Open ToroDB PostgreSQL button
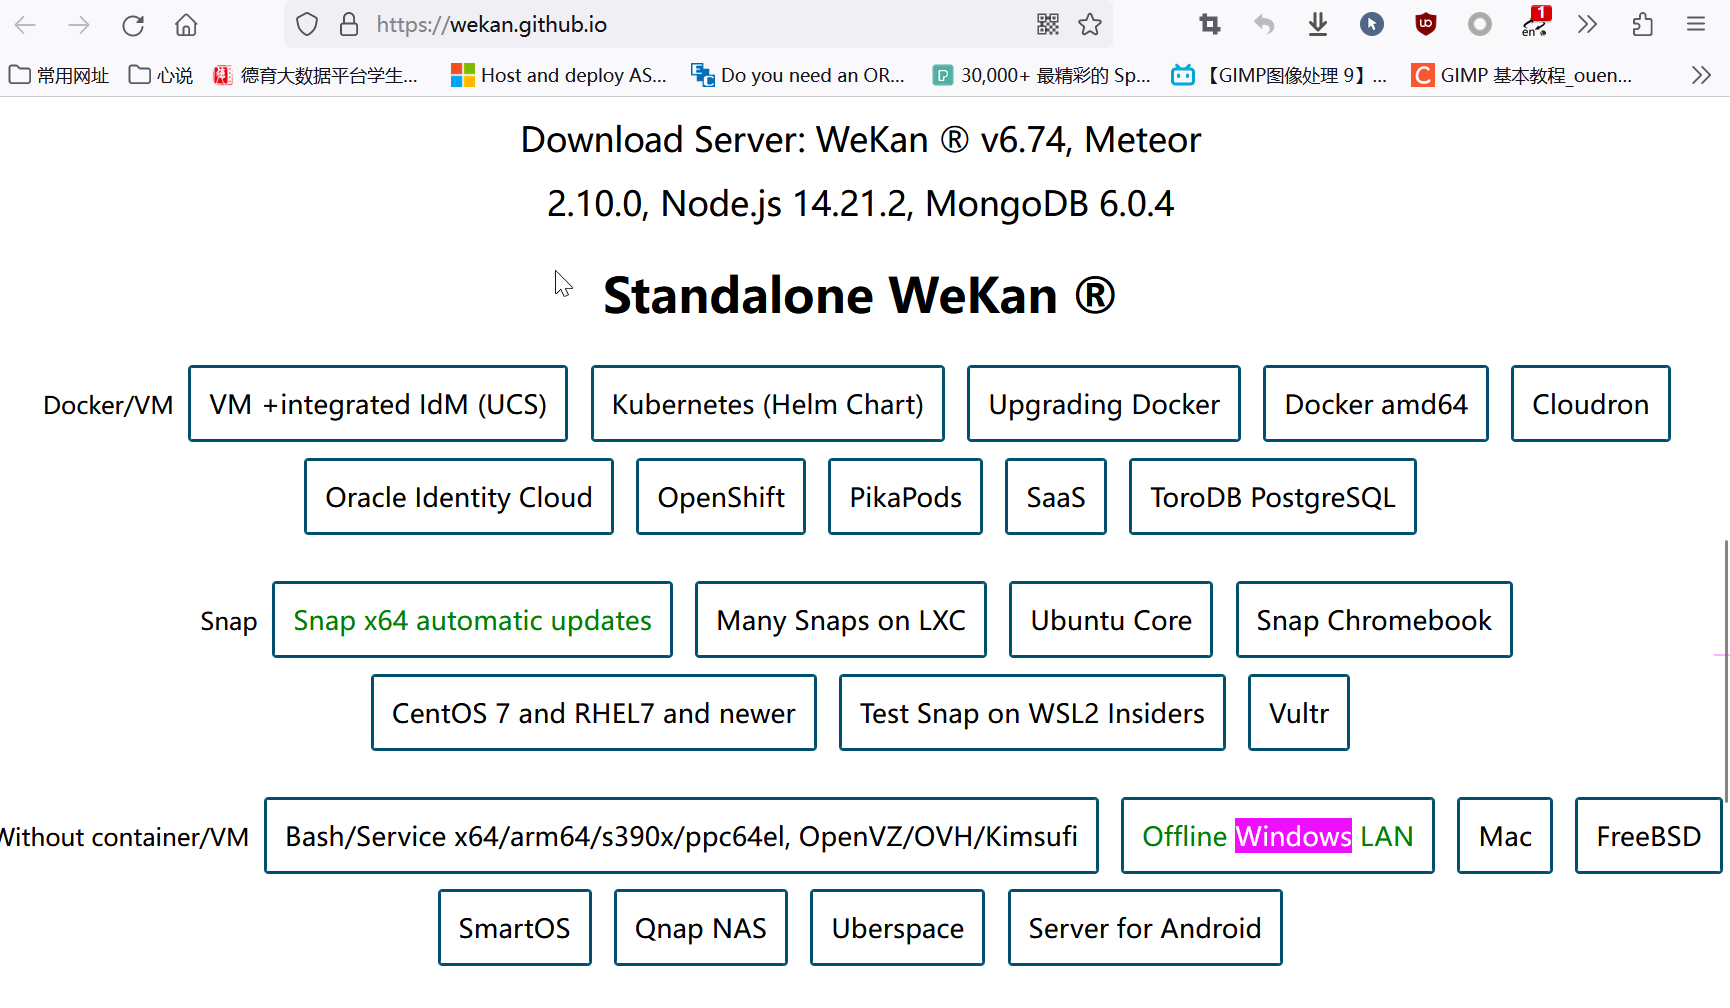 [1273, 497]
